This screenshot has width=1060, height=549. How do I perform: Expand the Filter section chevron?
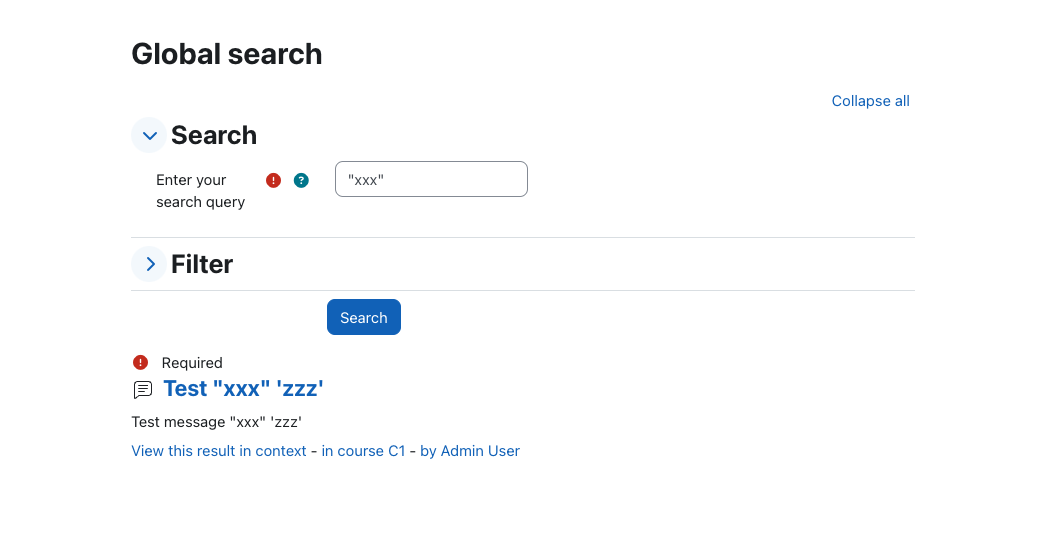149,264
